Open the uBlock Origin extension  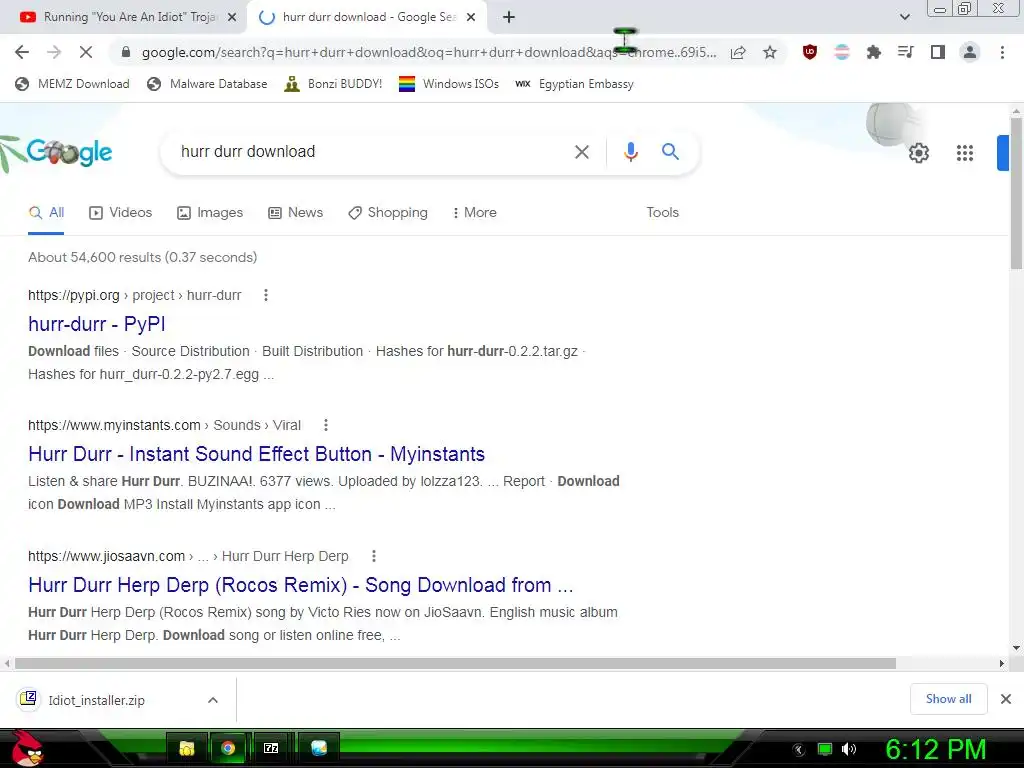pos(810,52)
